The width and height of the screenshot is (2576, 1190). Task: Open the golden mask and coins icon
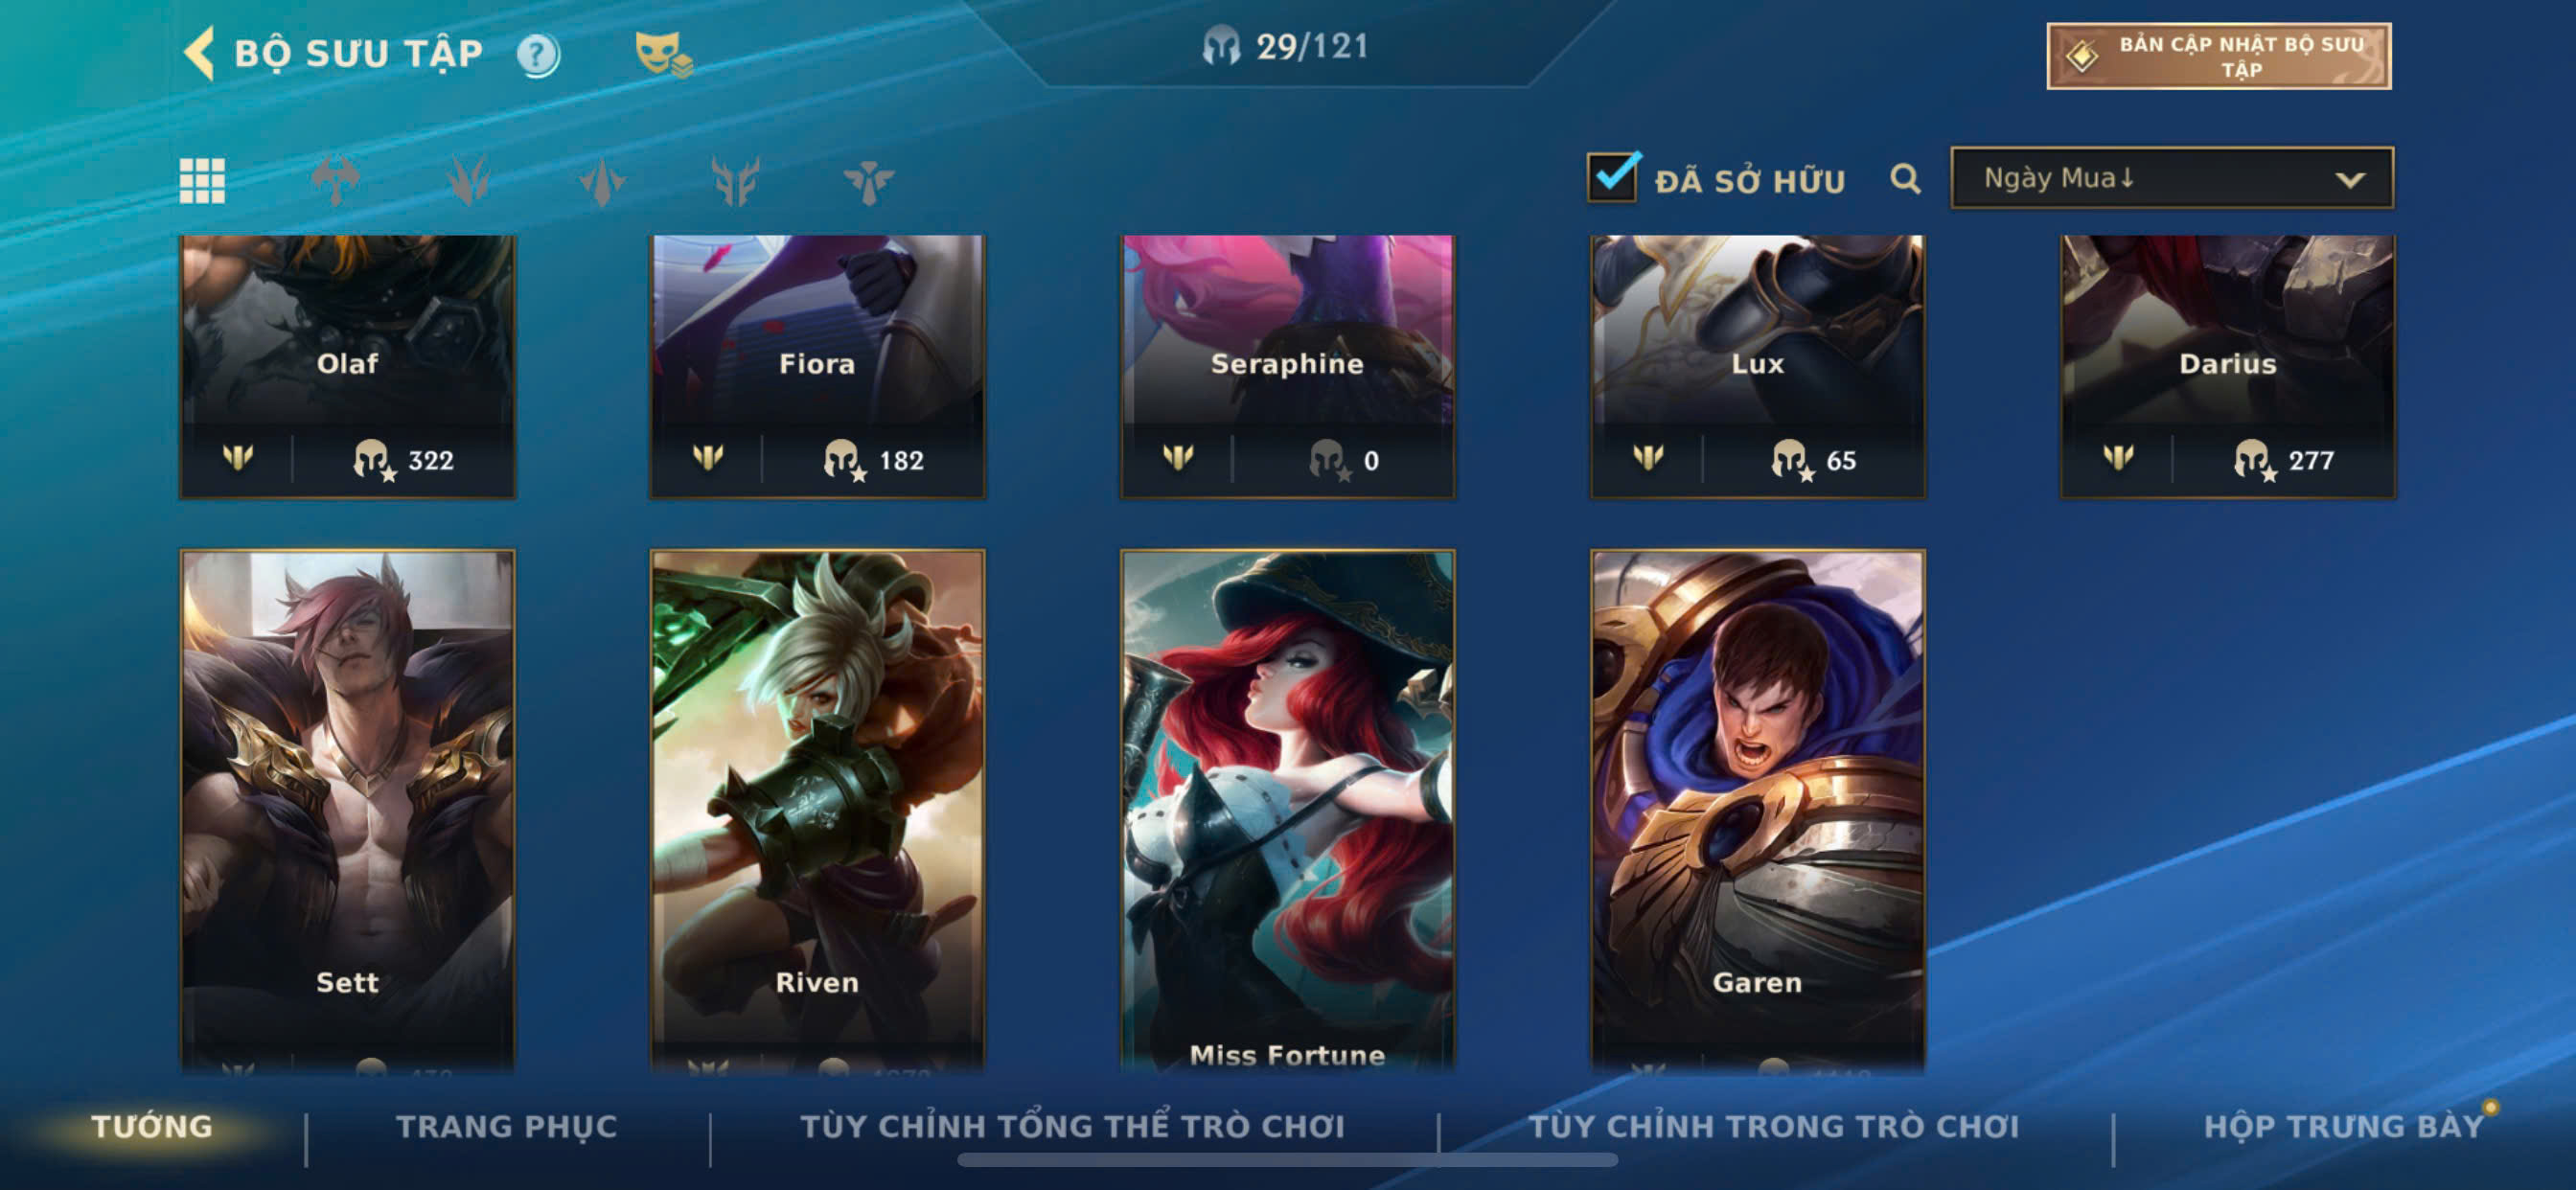(664, 54)
